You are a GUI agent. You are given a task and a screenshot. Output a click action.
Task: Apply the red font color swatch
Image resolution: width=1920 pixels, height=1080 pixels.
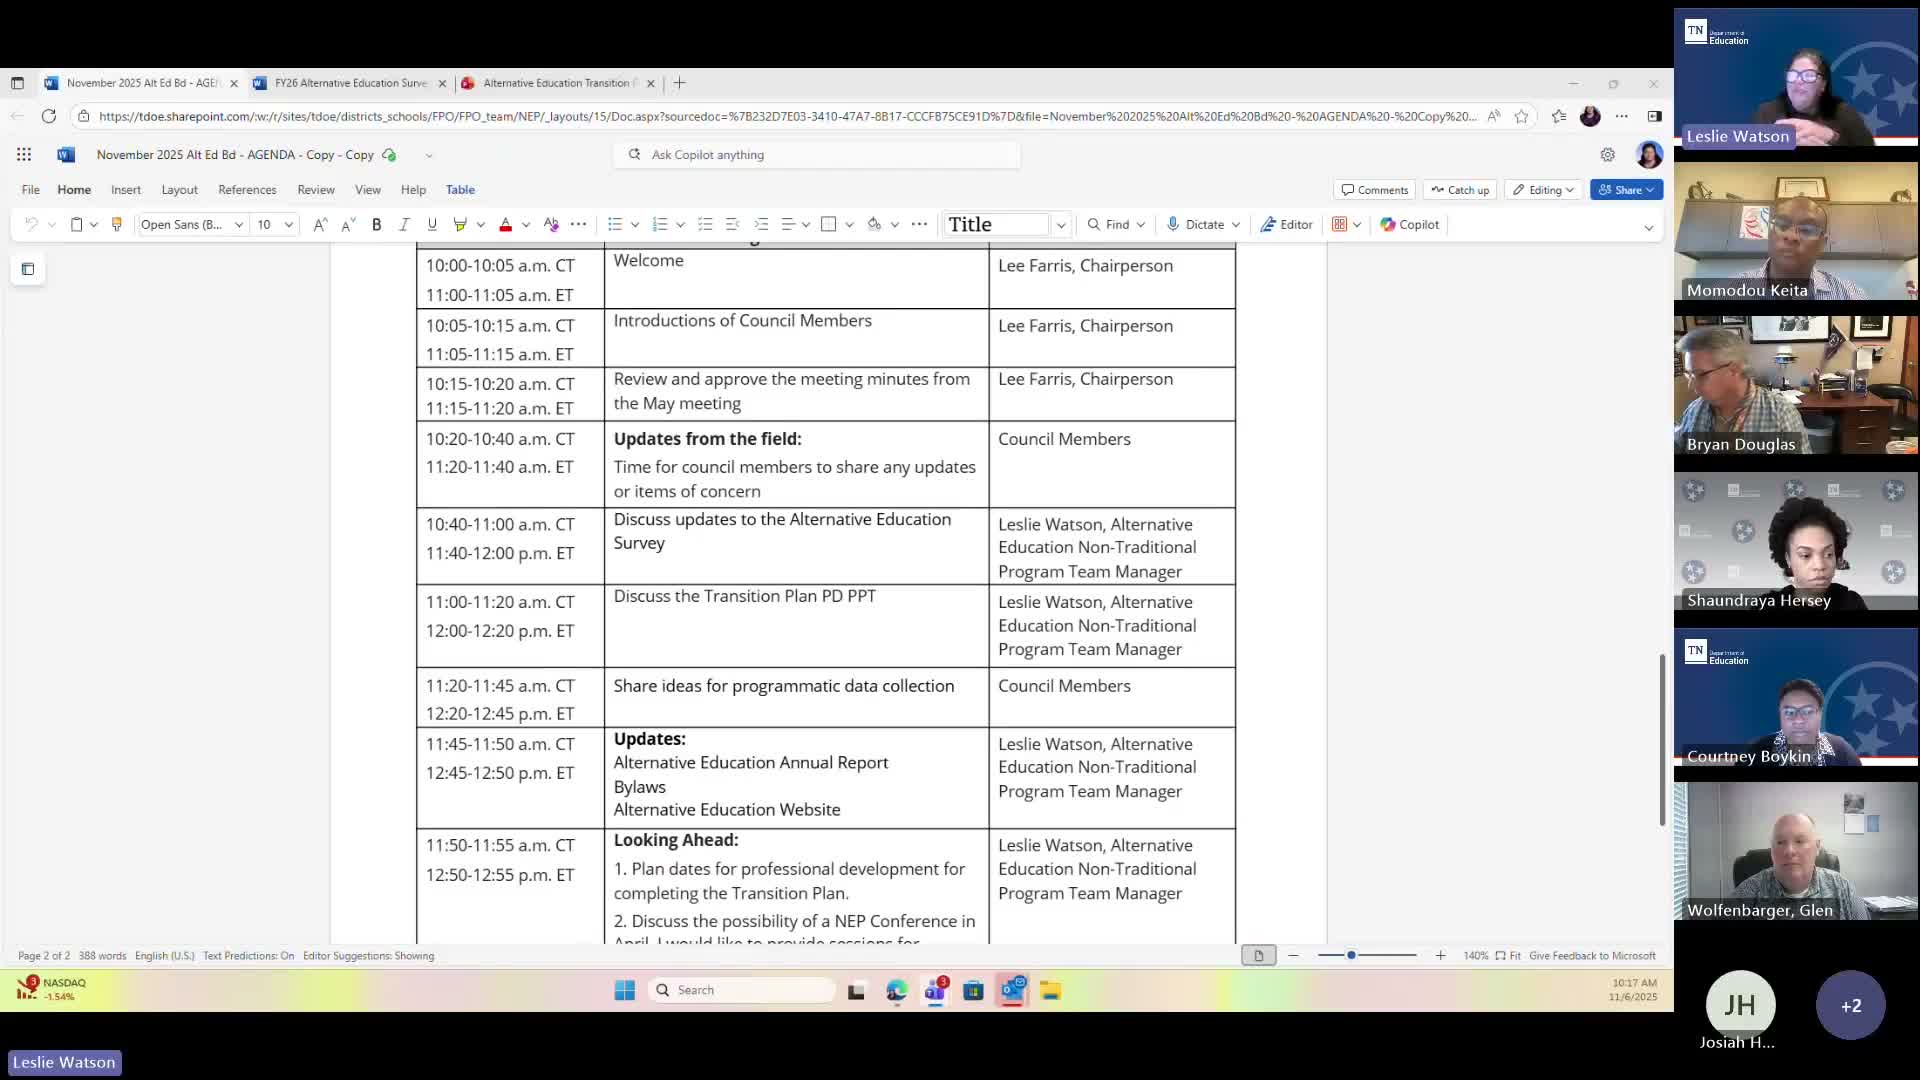[506, 225]
